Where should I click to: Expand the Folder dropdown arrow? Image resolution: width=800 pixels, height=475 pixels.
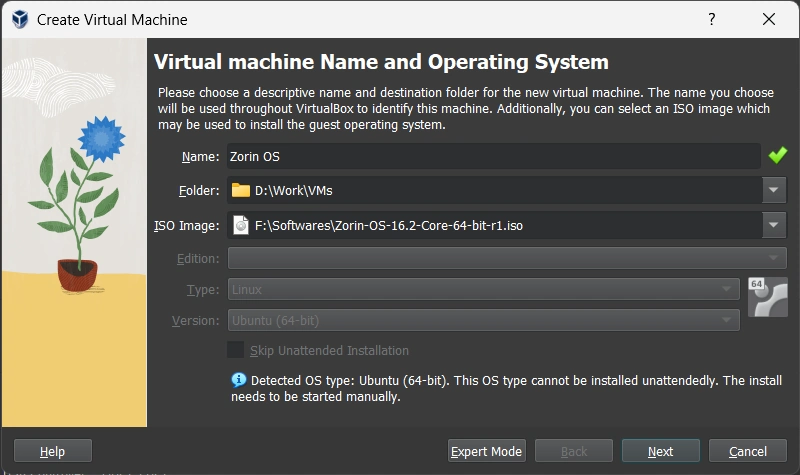pos(774,190)
